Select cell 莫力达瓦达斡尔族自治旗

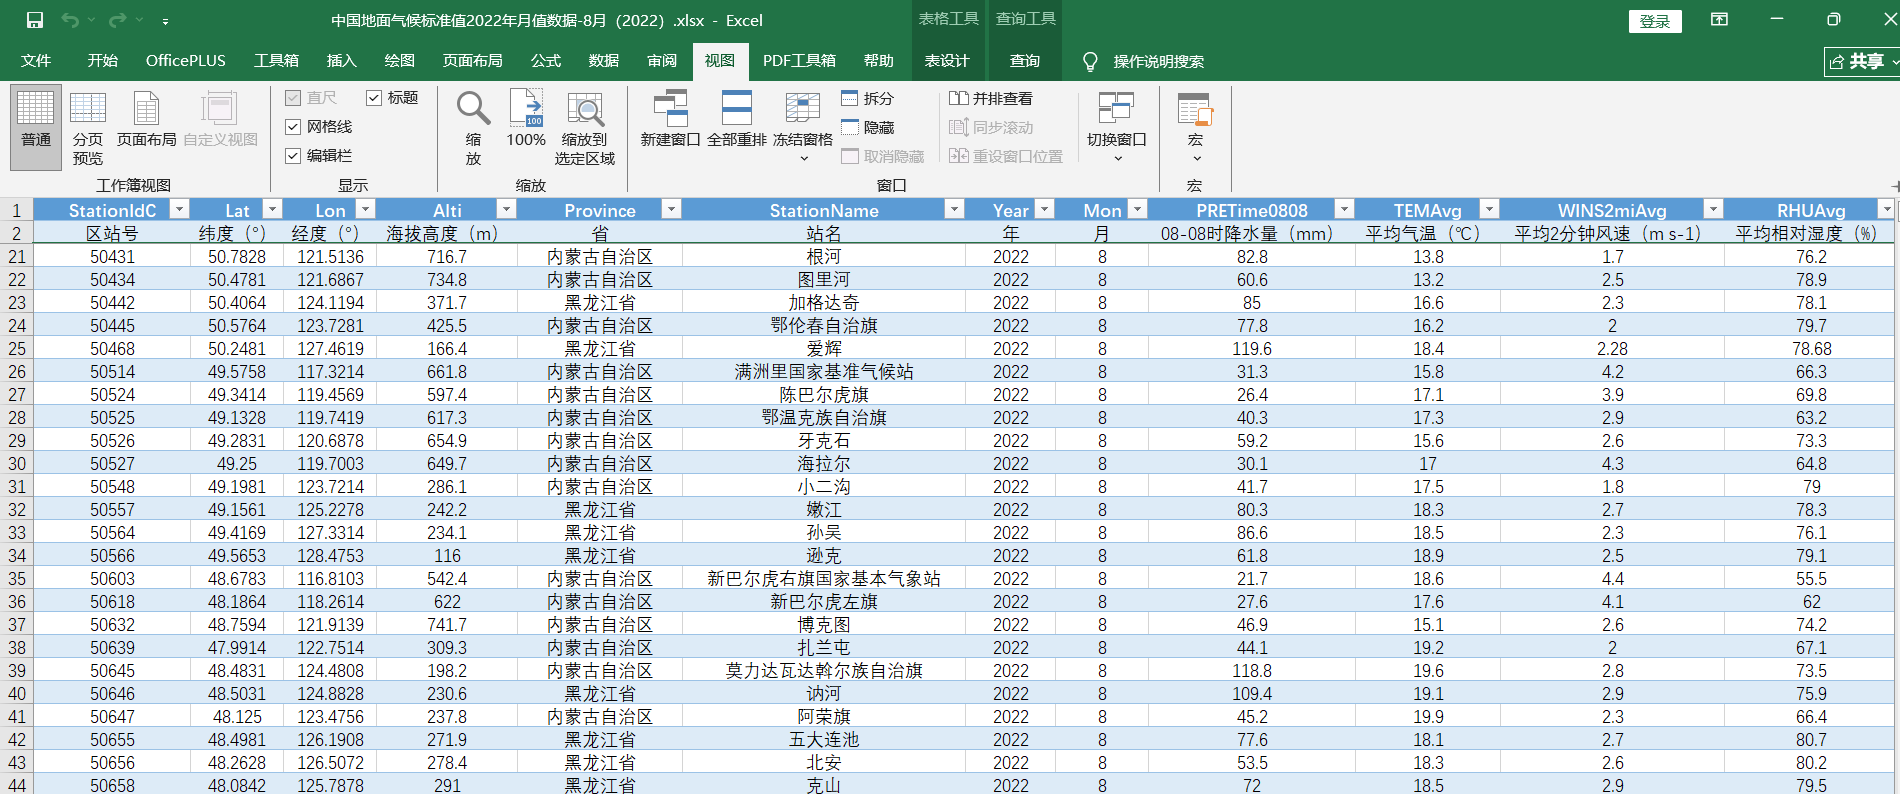[824, 671]
